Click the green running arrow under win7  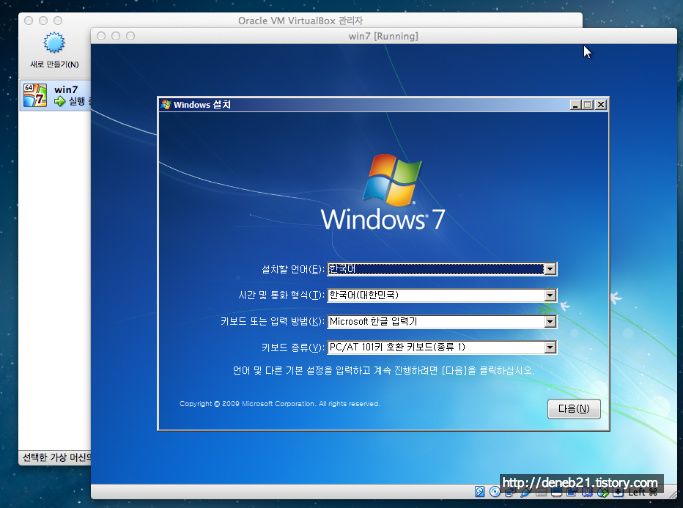59,102
